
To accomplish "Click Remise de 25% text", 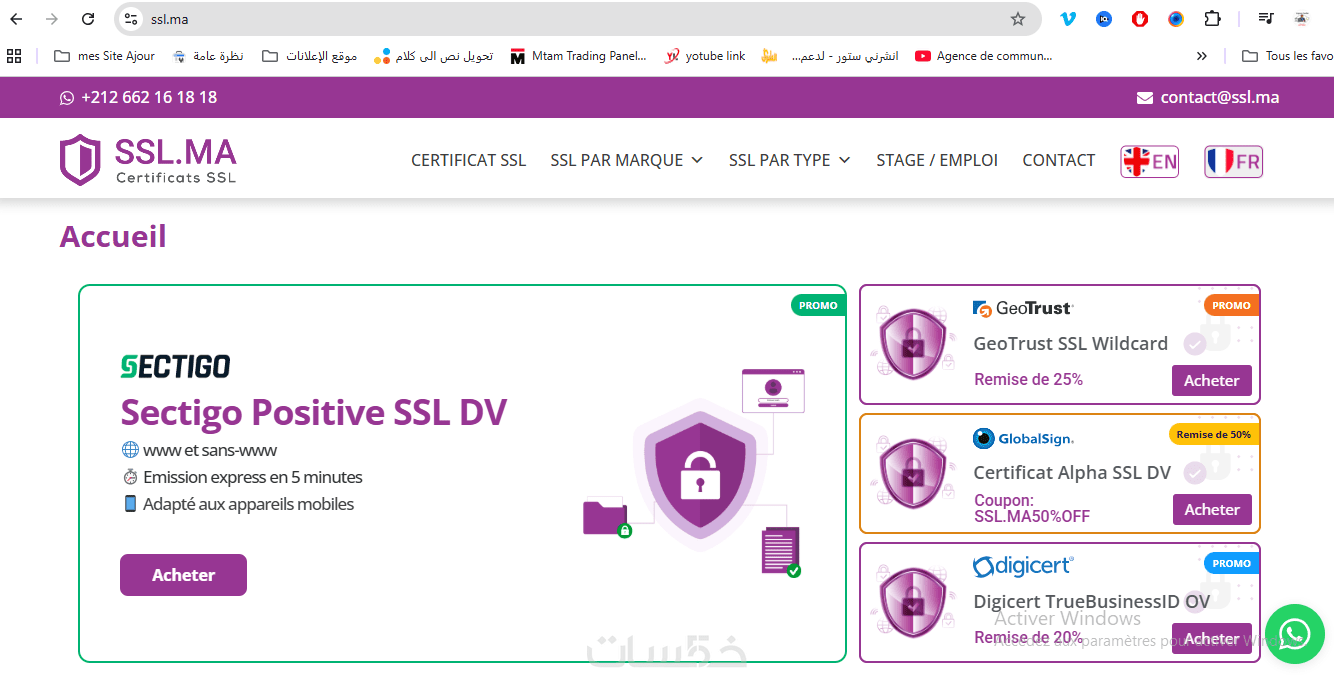I will (1028, 380).
